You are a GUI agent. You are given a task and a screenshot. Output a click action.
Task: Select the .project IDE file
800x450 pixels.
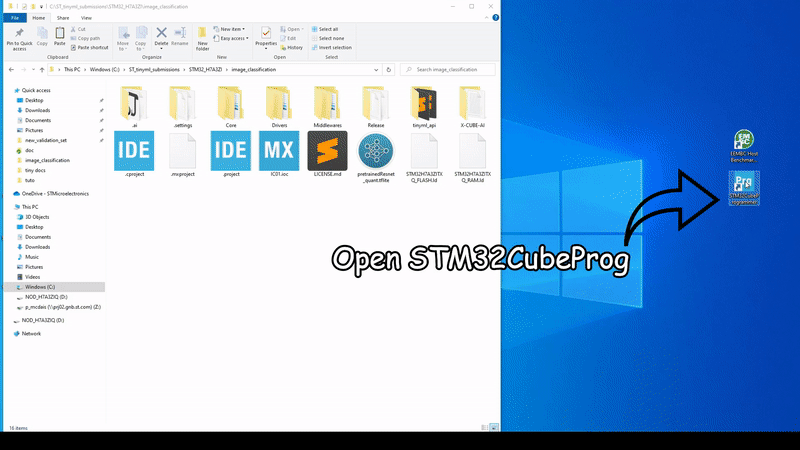(x=231, y=154)
